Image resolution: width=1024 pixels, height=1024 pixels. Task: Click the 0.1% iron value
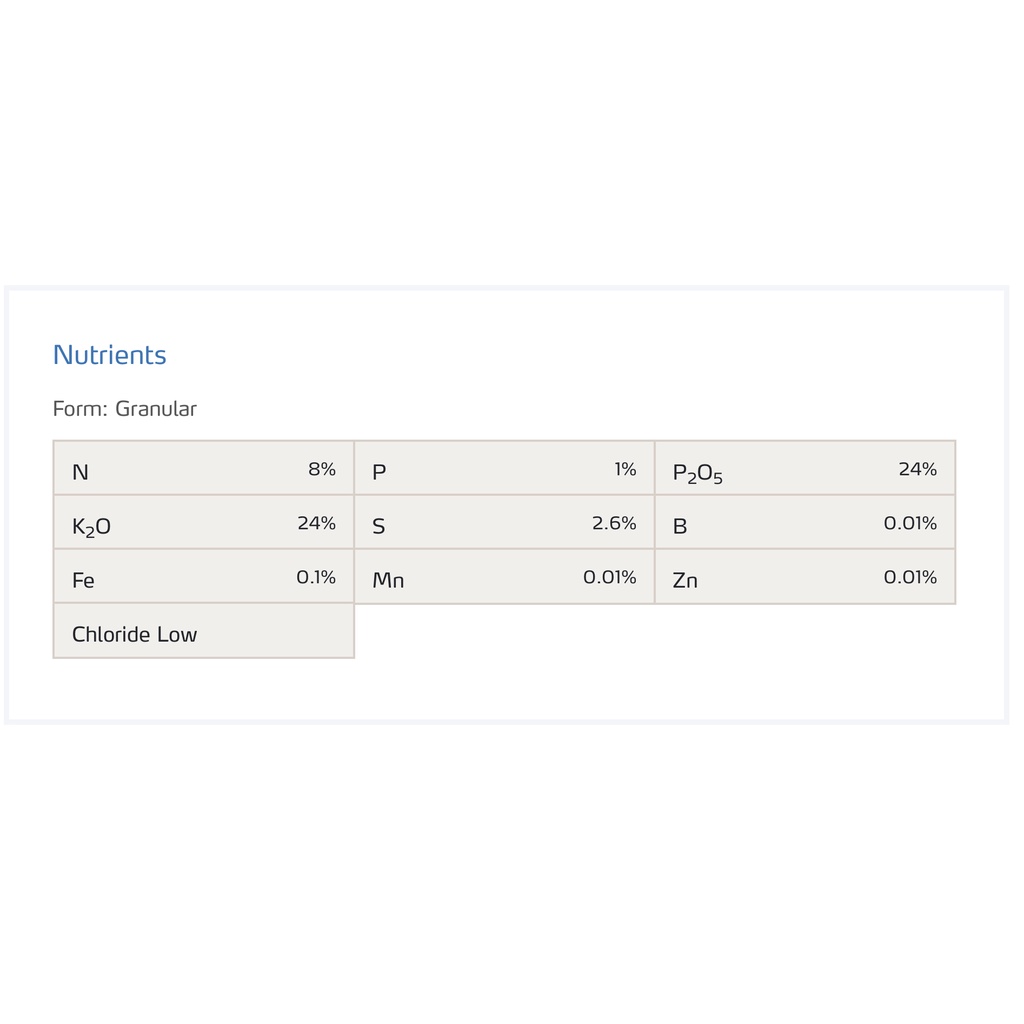pos(316,577)
